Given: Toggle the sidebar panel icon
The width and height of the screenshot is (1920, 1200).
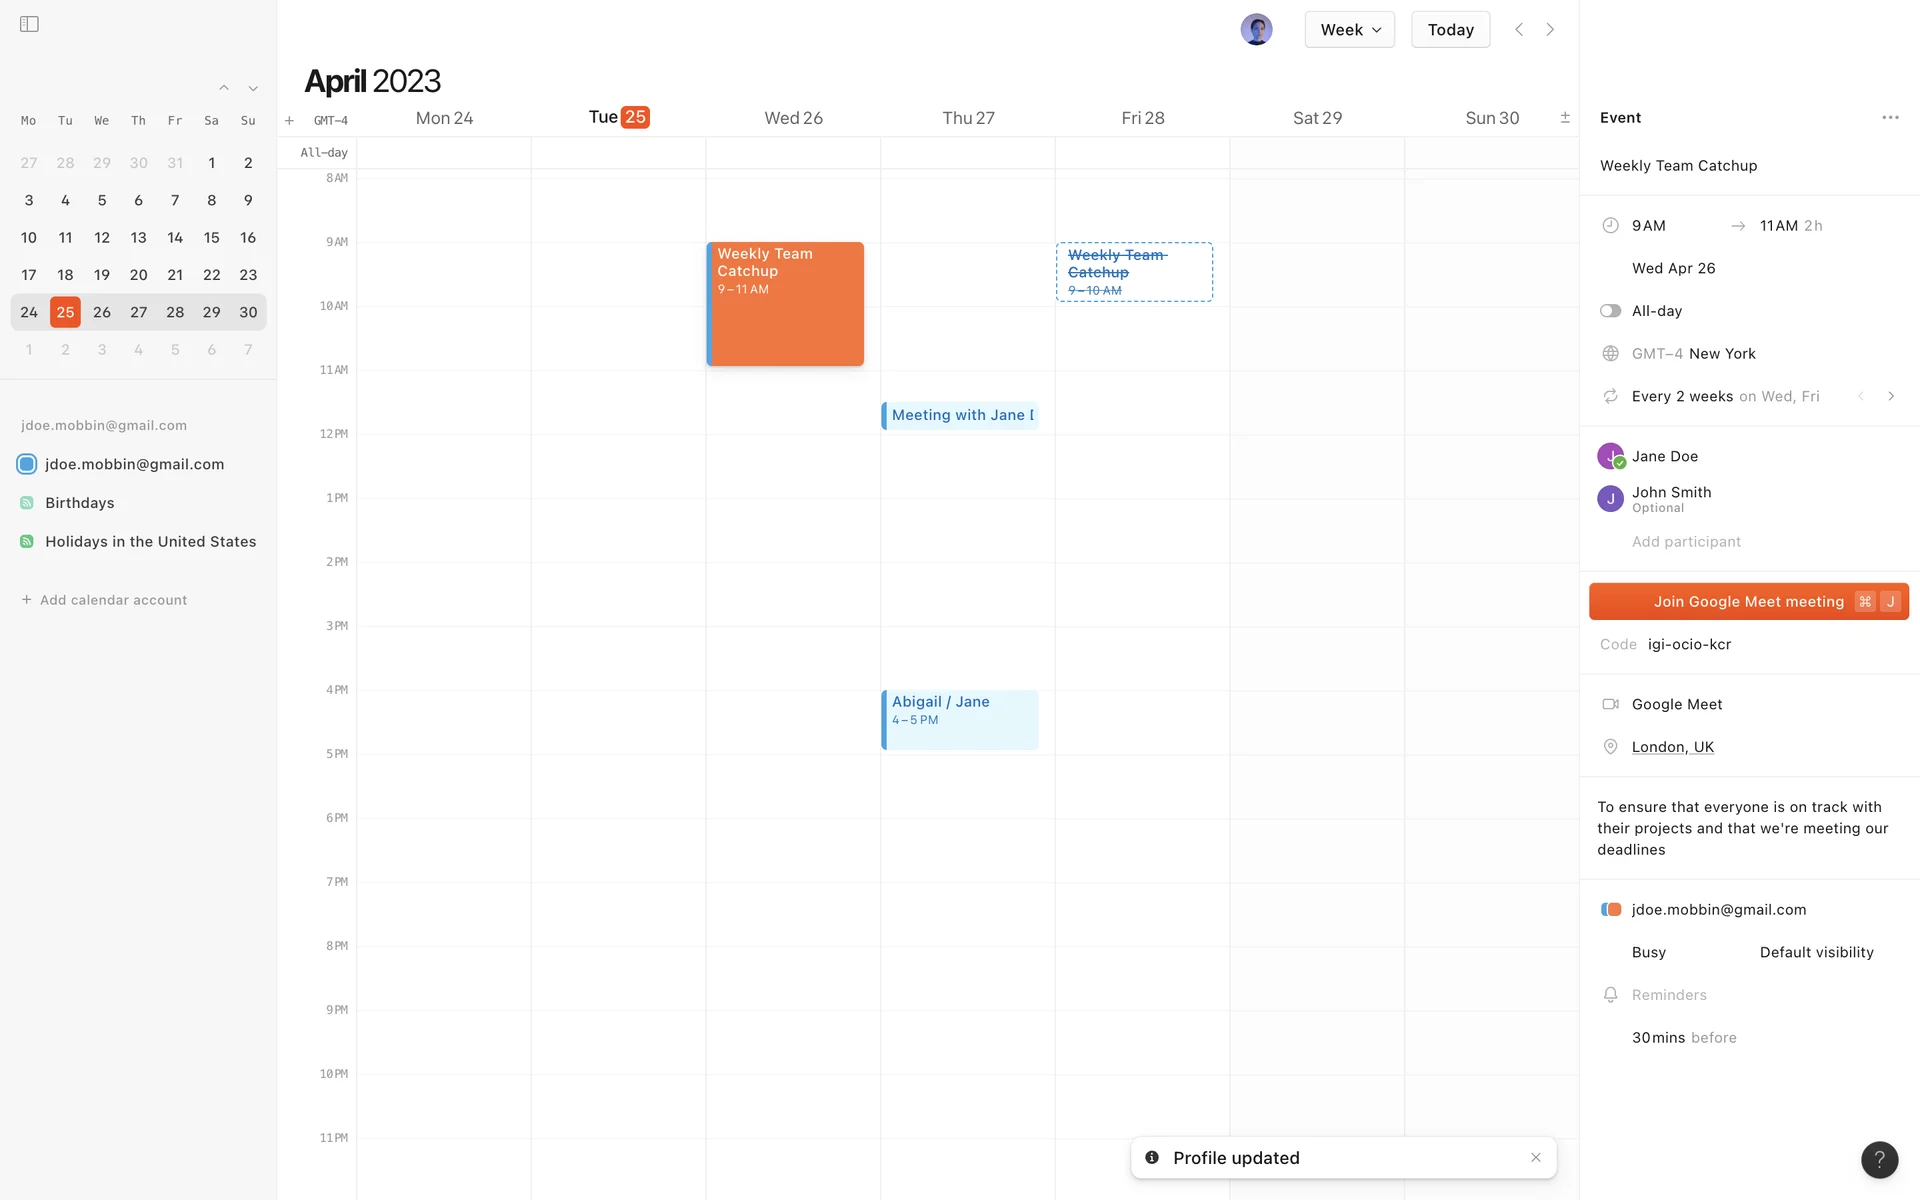Looking at the screenshot, I should (x=29, y=24).
